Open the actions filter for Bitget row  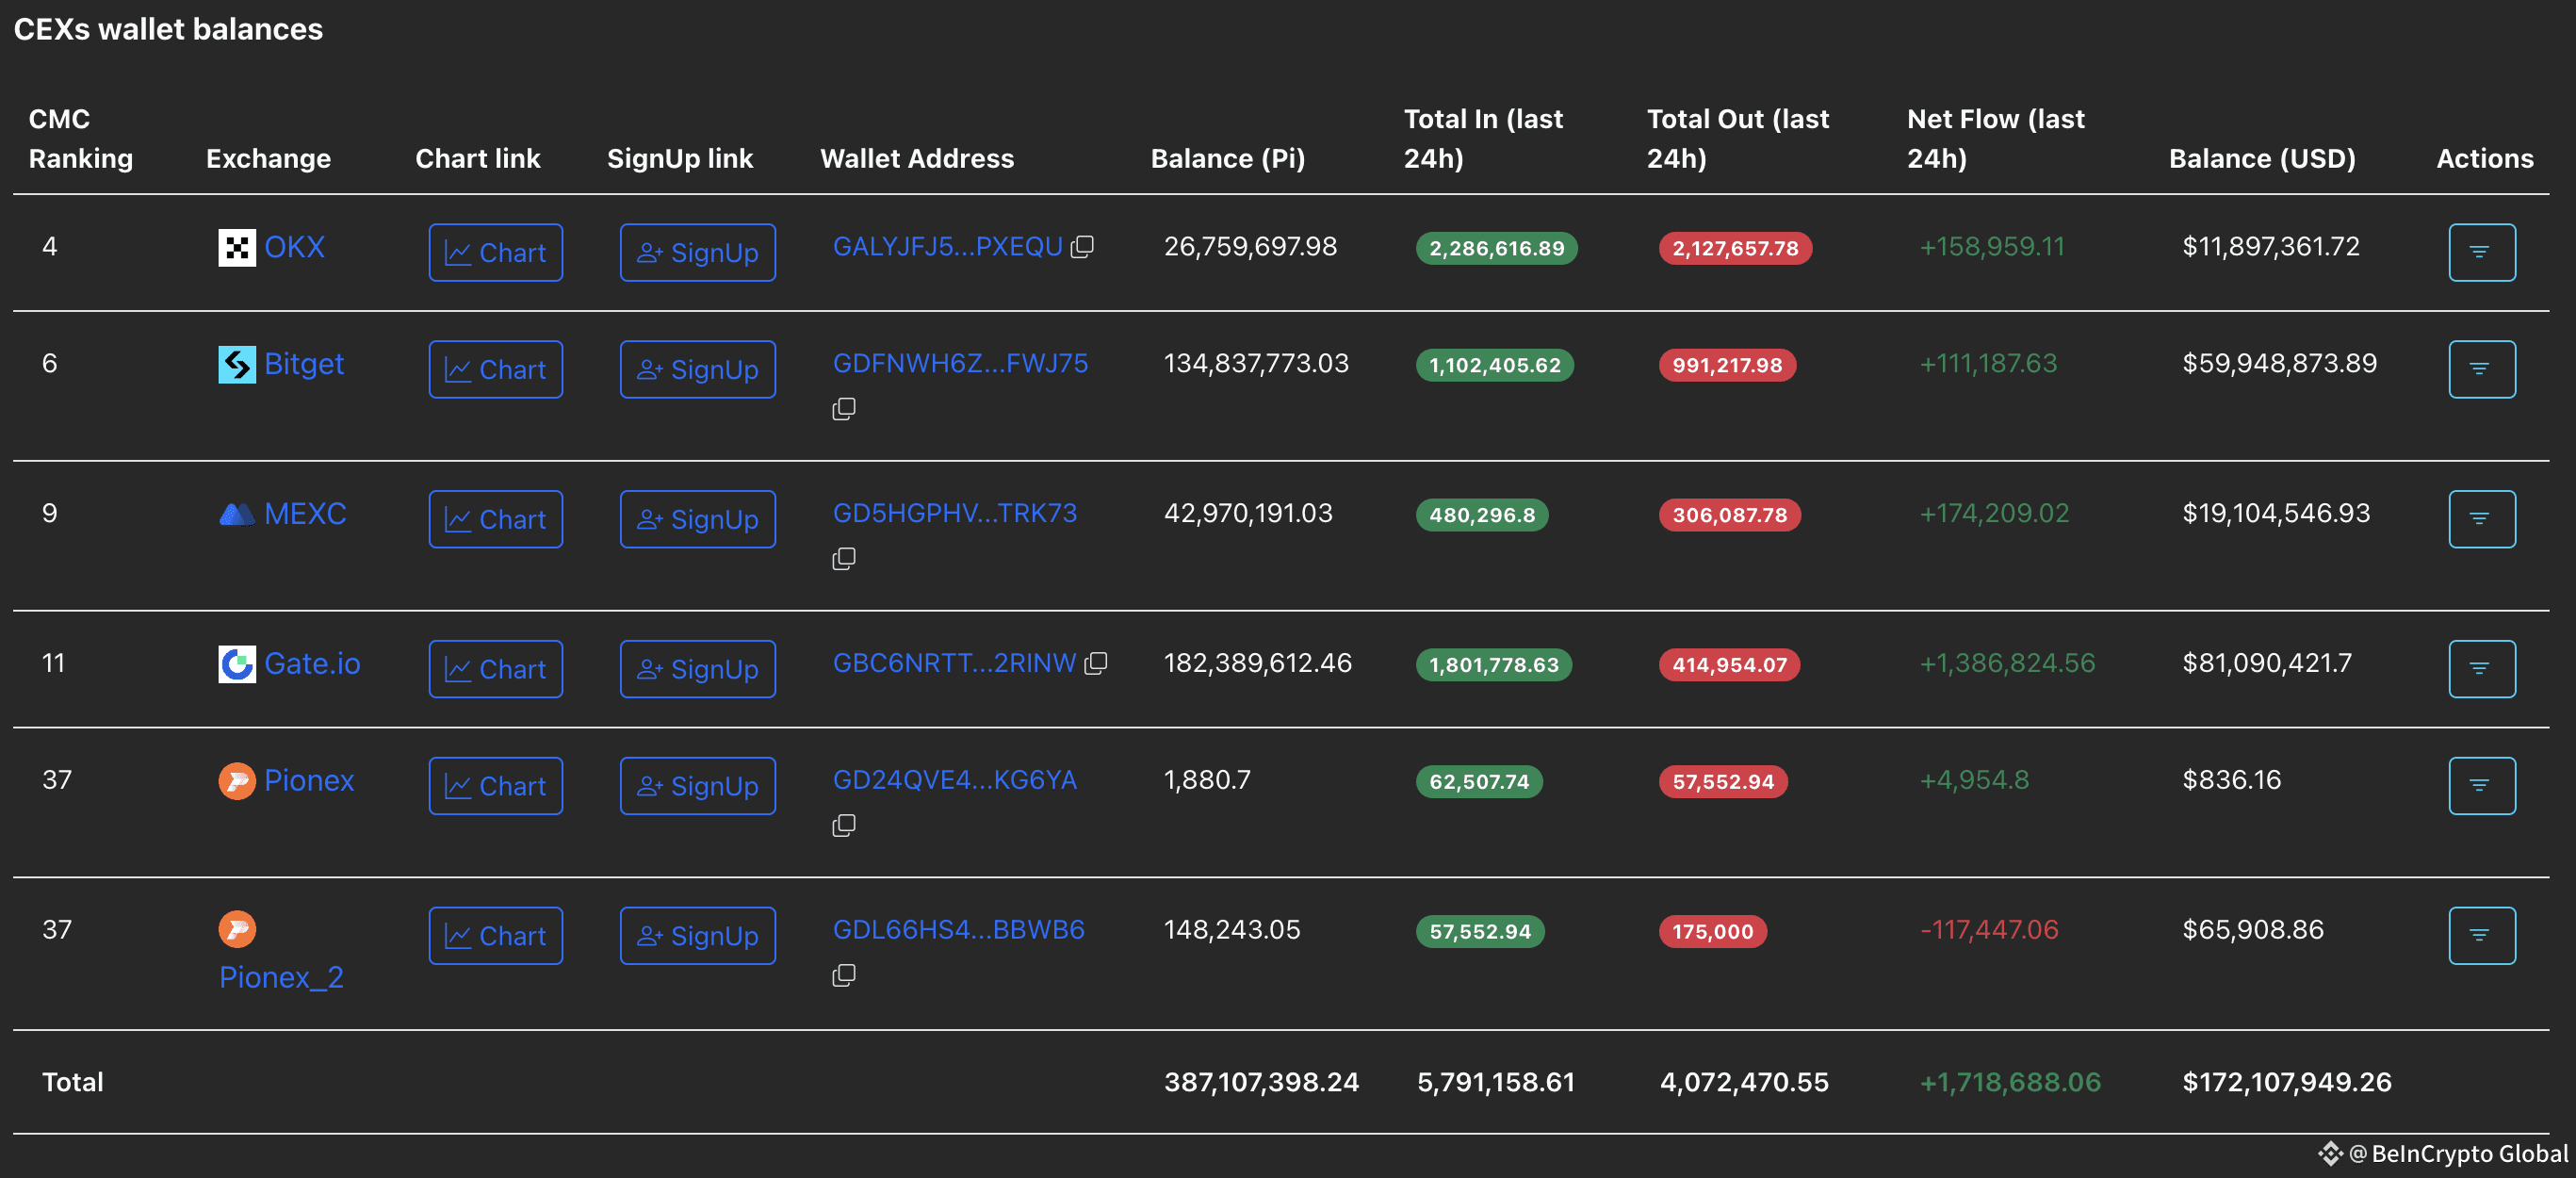[2482, 369]
